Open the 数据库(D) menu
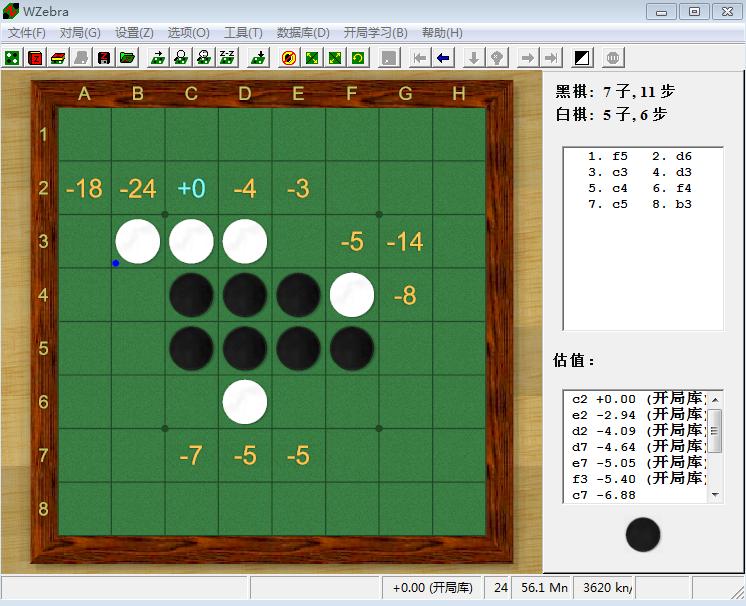This screenshot has width=746, height=606. (x=303, y=32)
